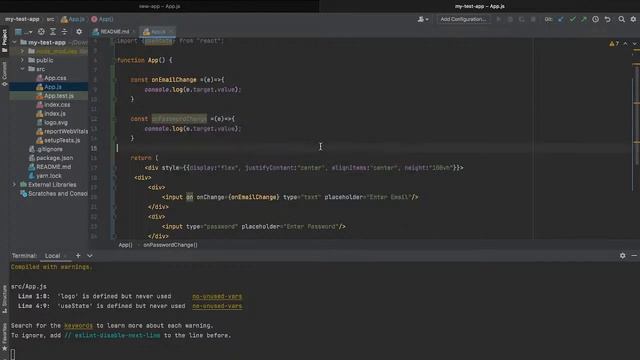This screenshot has width=640, height=360.
Task: Open the Add Configuration dropdown
Action: coord(463,19)
